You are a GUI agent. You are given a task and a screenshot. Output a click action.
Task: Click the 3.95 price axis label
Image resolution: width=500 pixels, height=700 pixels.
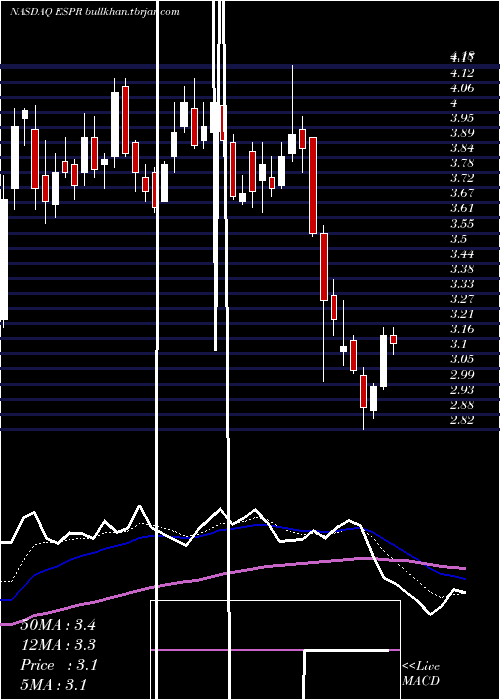click(x=462, y=118)
